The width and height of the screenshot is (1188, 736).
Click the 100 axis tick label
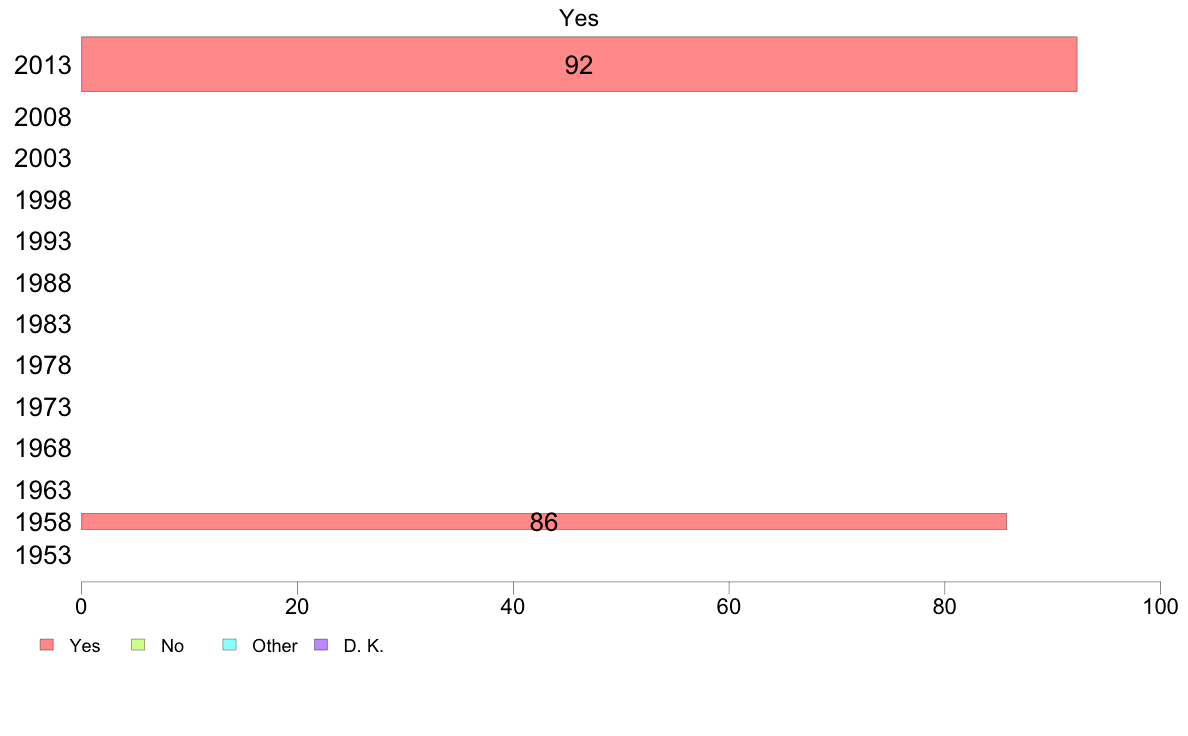point(1161,606)
